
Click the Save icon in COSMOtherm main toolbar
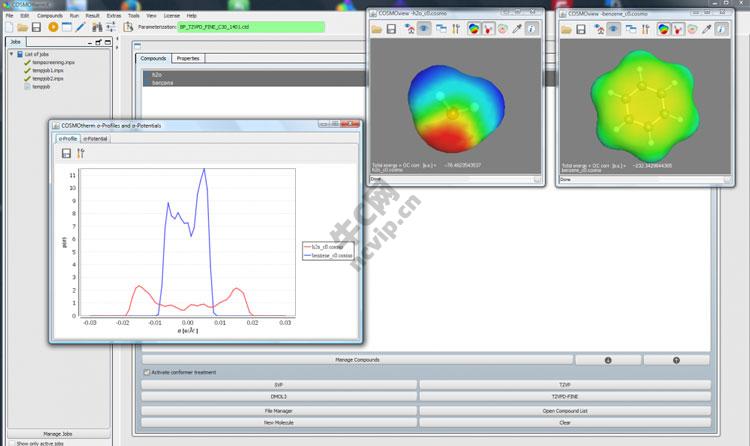click(x=36, y=27)
